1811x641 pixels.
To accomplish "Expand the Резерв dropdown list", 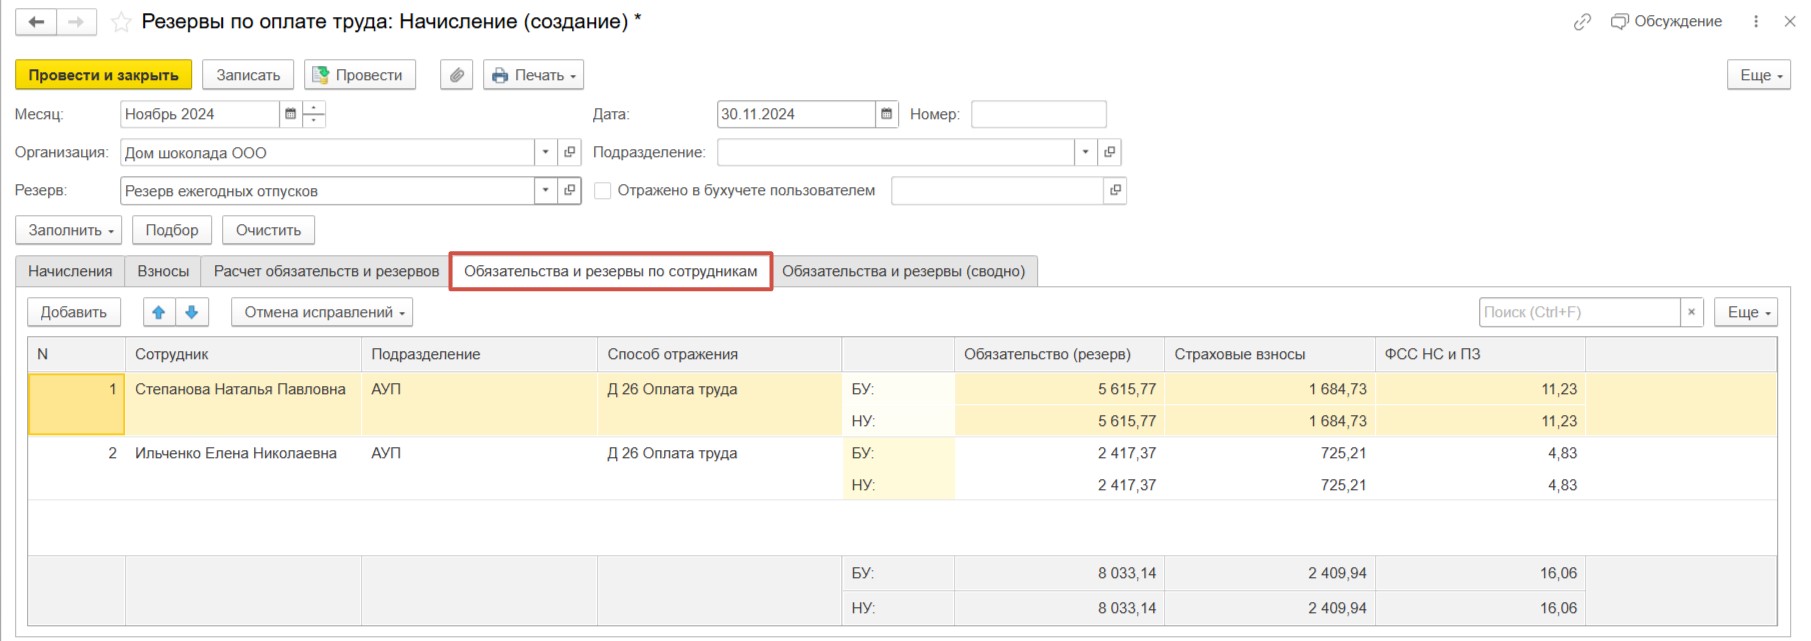I will (545, 190).
